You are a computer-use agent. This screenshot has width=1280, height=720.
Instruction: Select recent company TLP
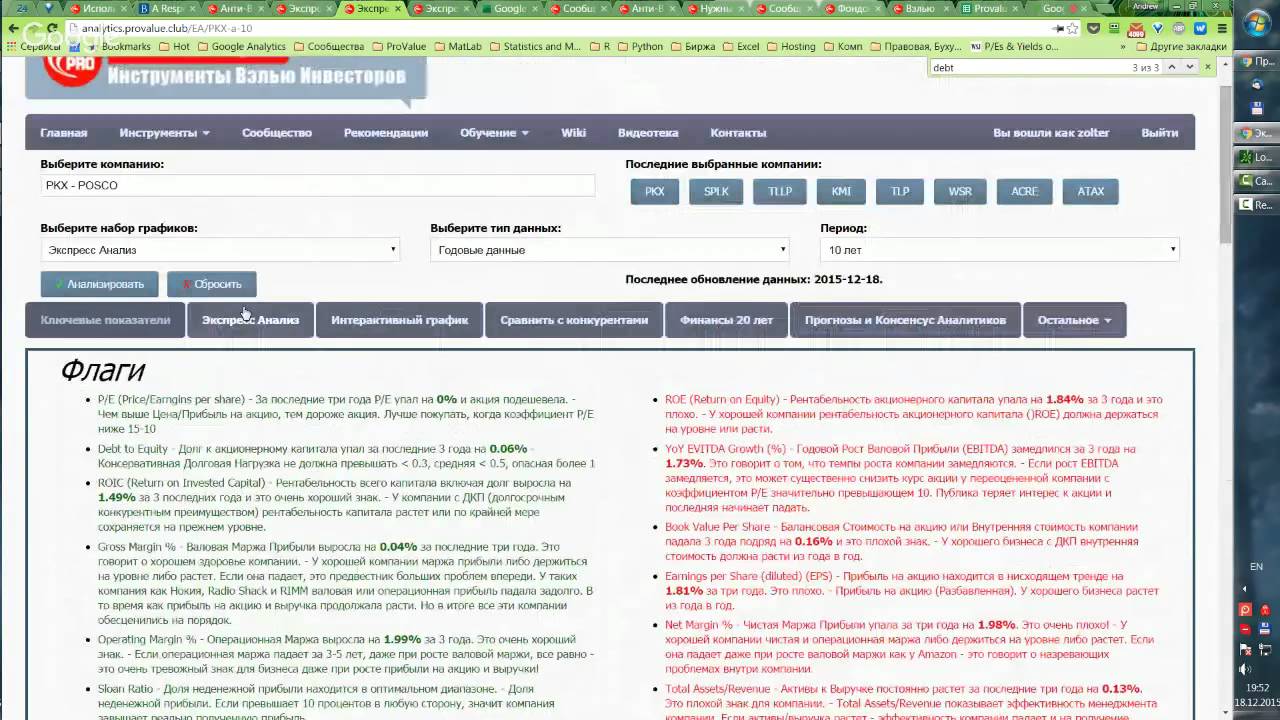pos(900,191)
